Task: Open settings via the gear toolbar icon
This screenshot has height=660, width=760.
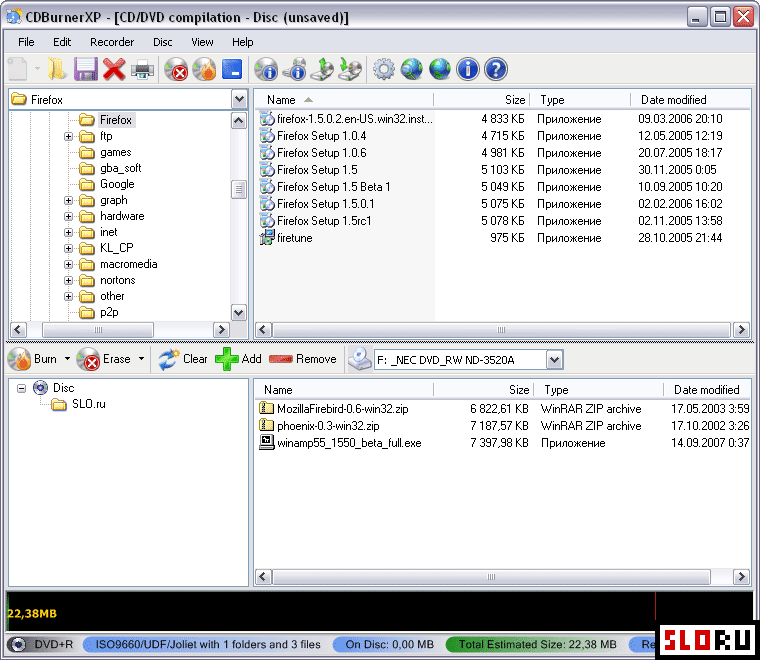Action: [384, 69]
